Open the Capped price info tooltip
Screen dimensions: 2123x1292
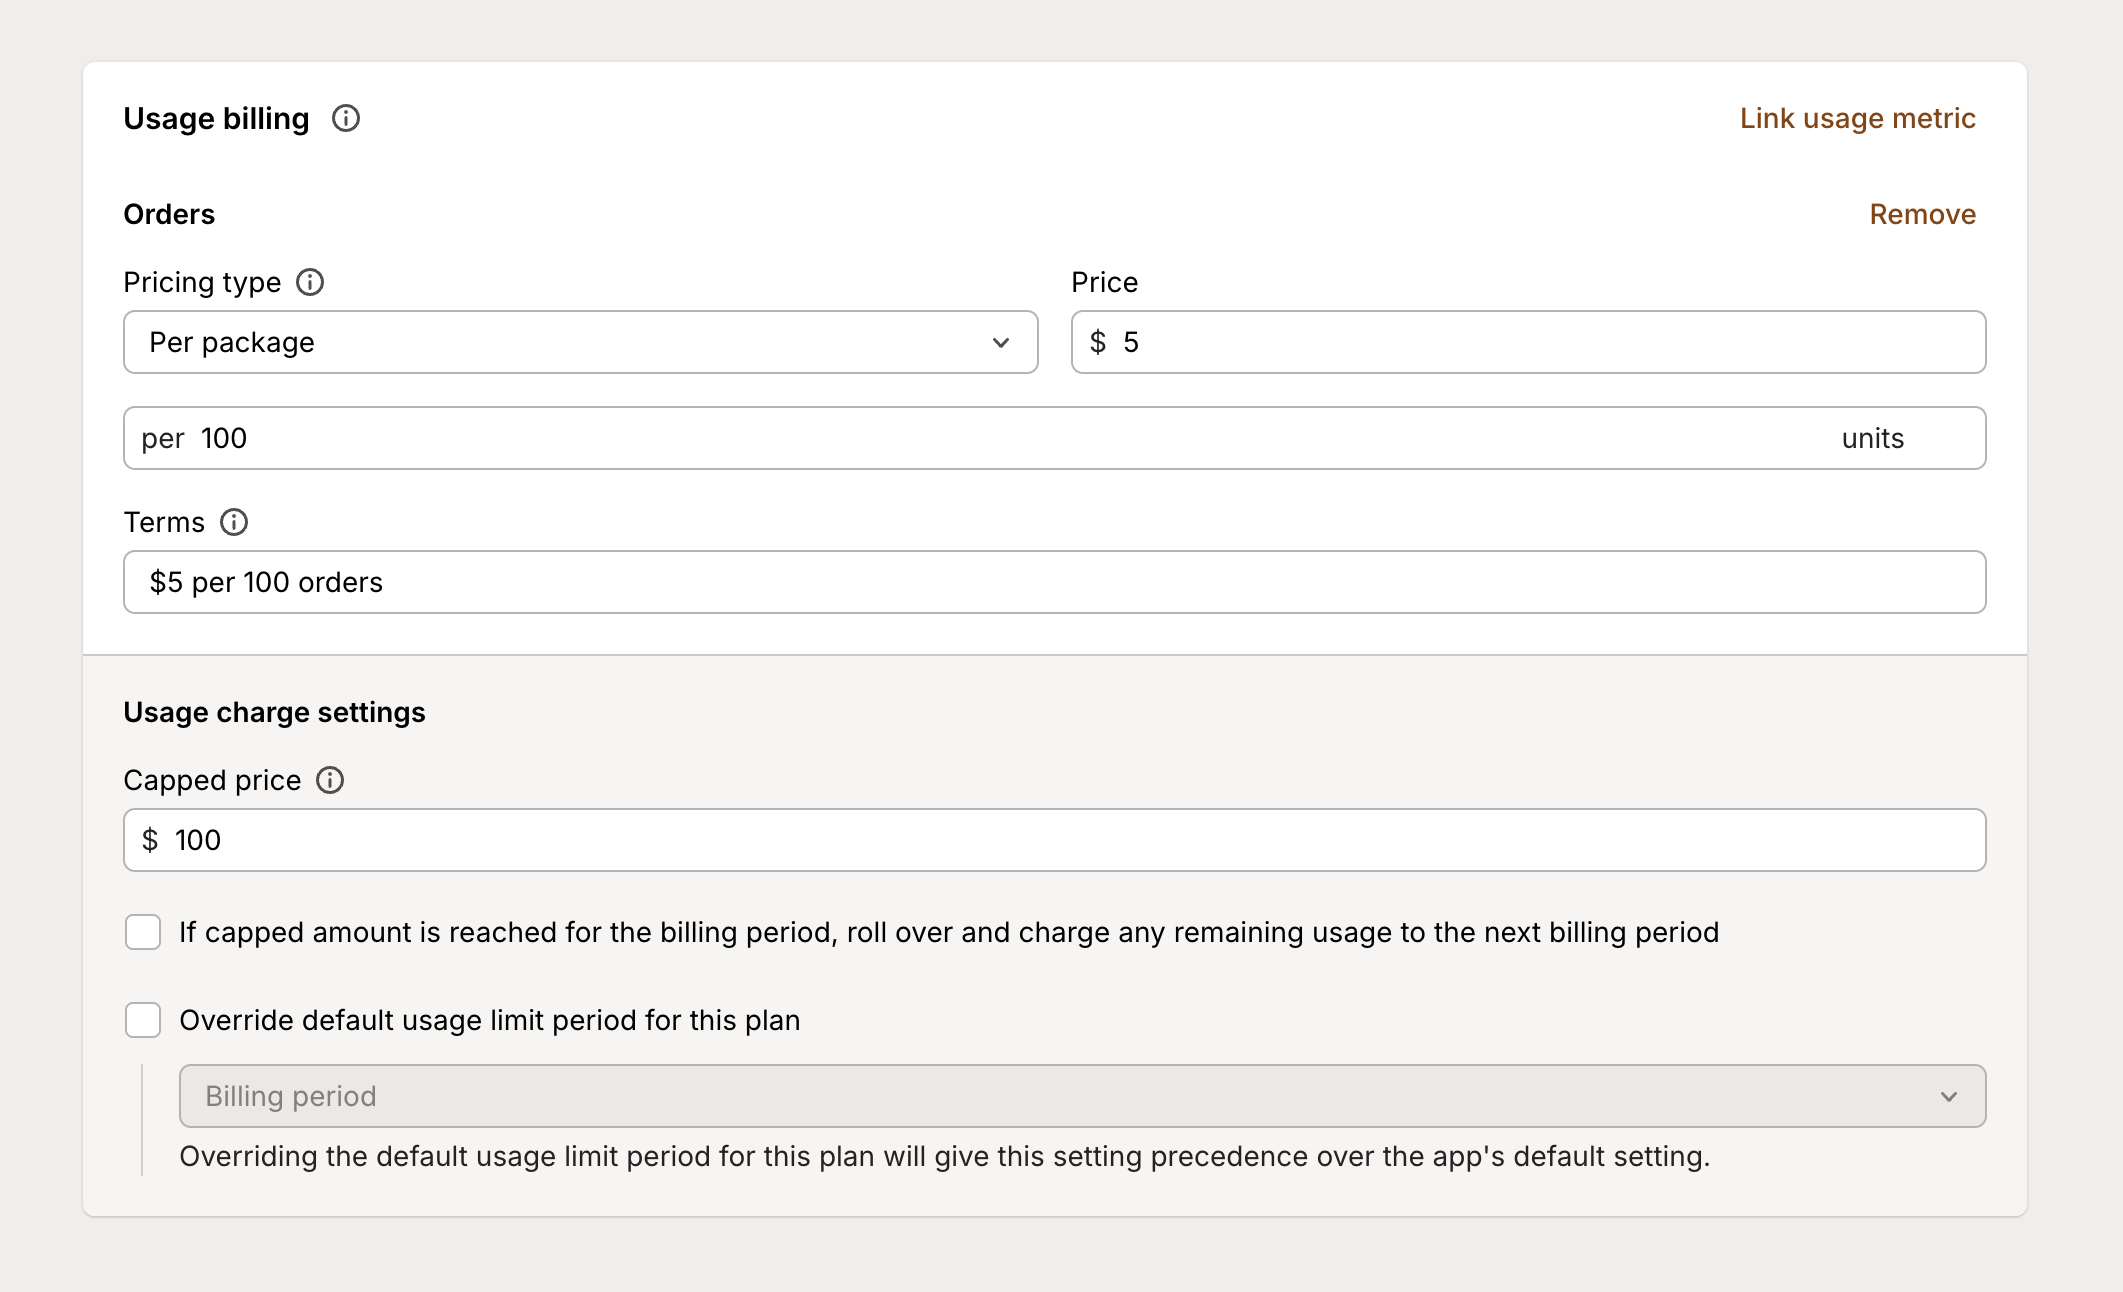[x=330, y=780]
